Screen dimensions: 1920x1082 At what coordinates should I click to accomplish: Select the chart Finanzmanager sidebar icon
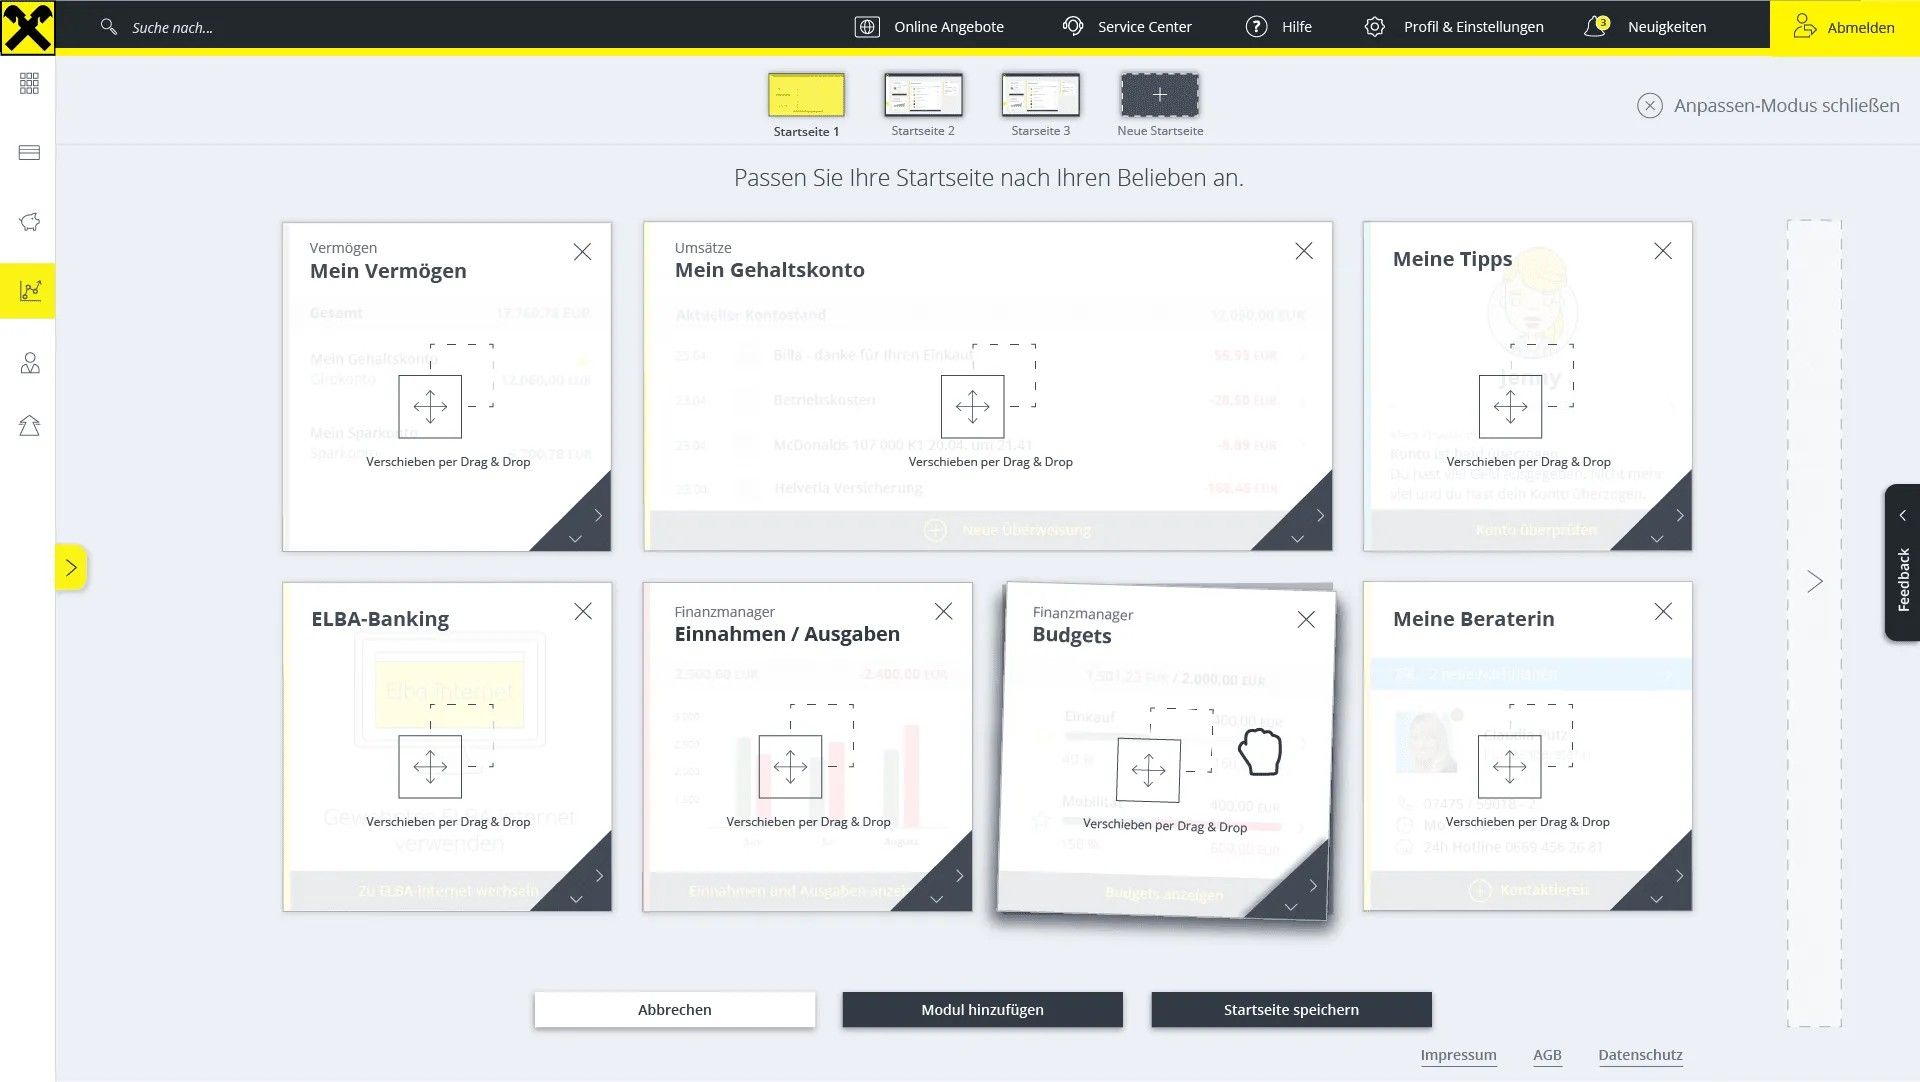tap(29, 291)
